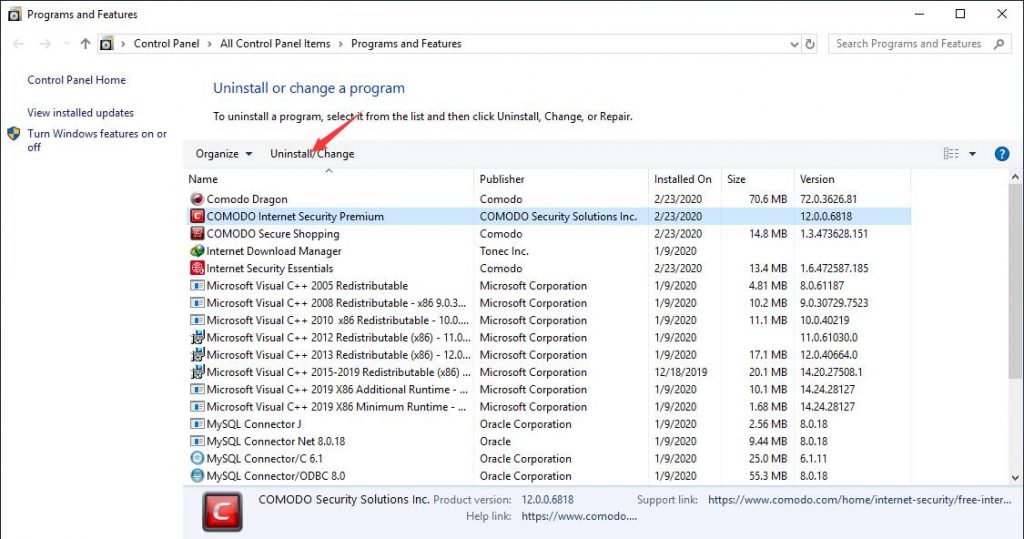
Task: Click the program list vertical scrollbar thumb
Action: (1015, 281)
